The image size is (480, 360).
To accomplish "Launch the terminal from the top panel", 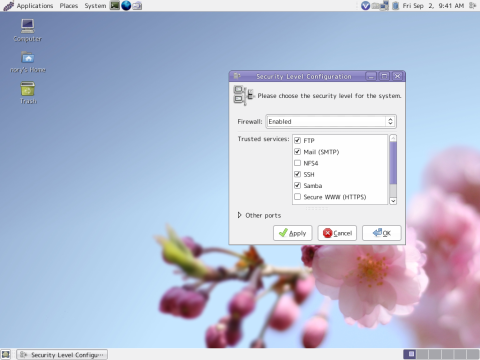I will click(x=115, y=6).
